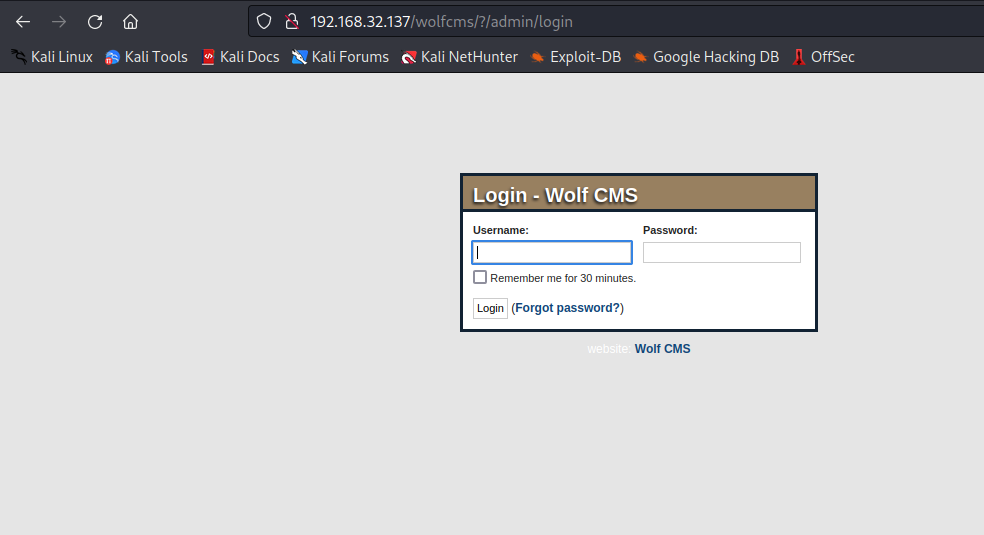The width and height of the screenshot is (984, 535).
Task: Follow the Forgot password? link
Action: 568,308
